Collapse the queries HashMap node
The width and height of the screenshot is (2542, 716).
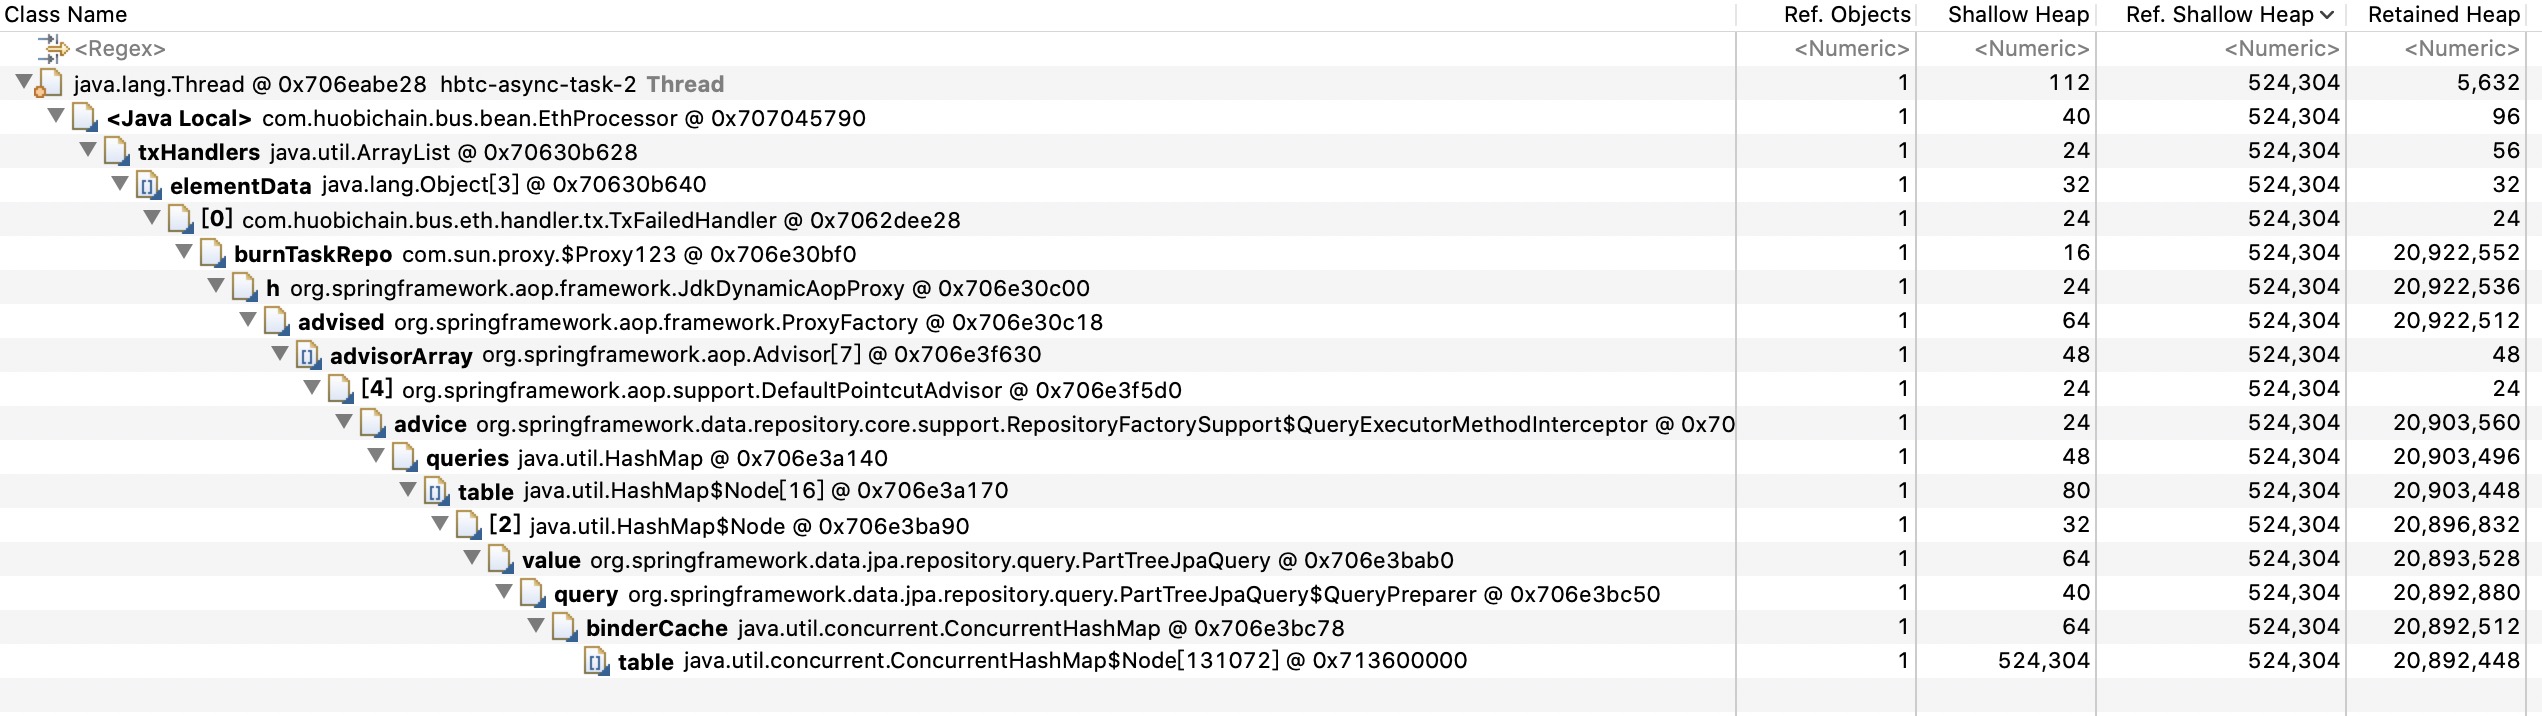[376, 456]
